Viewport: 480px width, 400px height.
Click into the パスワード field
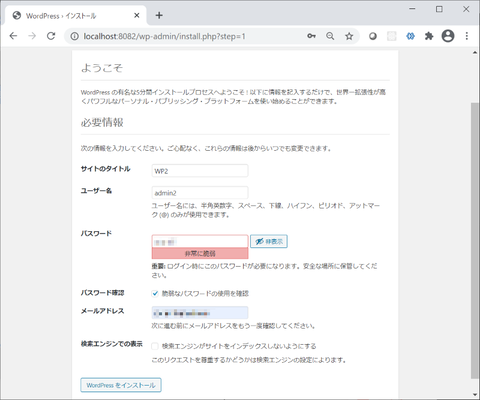tap(200, 241)
